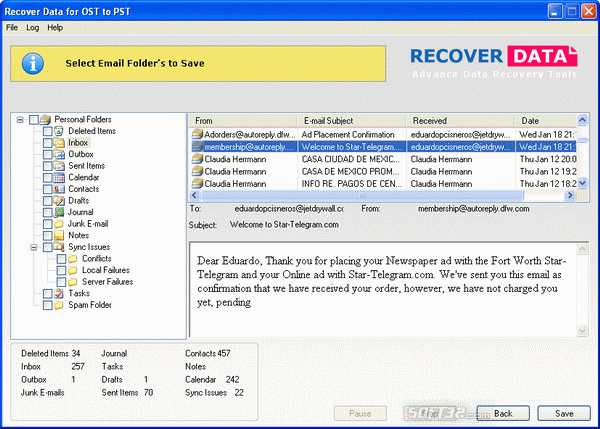Click message body scroll down arrow
The height and width of the screenshot is (429, 600).
pyautogui.click(x=582, y=330)
